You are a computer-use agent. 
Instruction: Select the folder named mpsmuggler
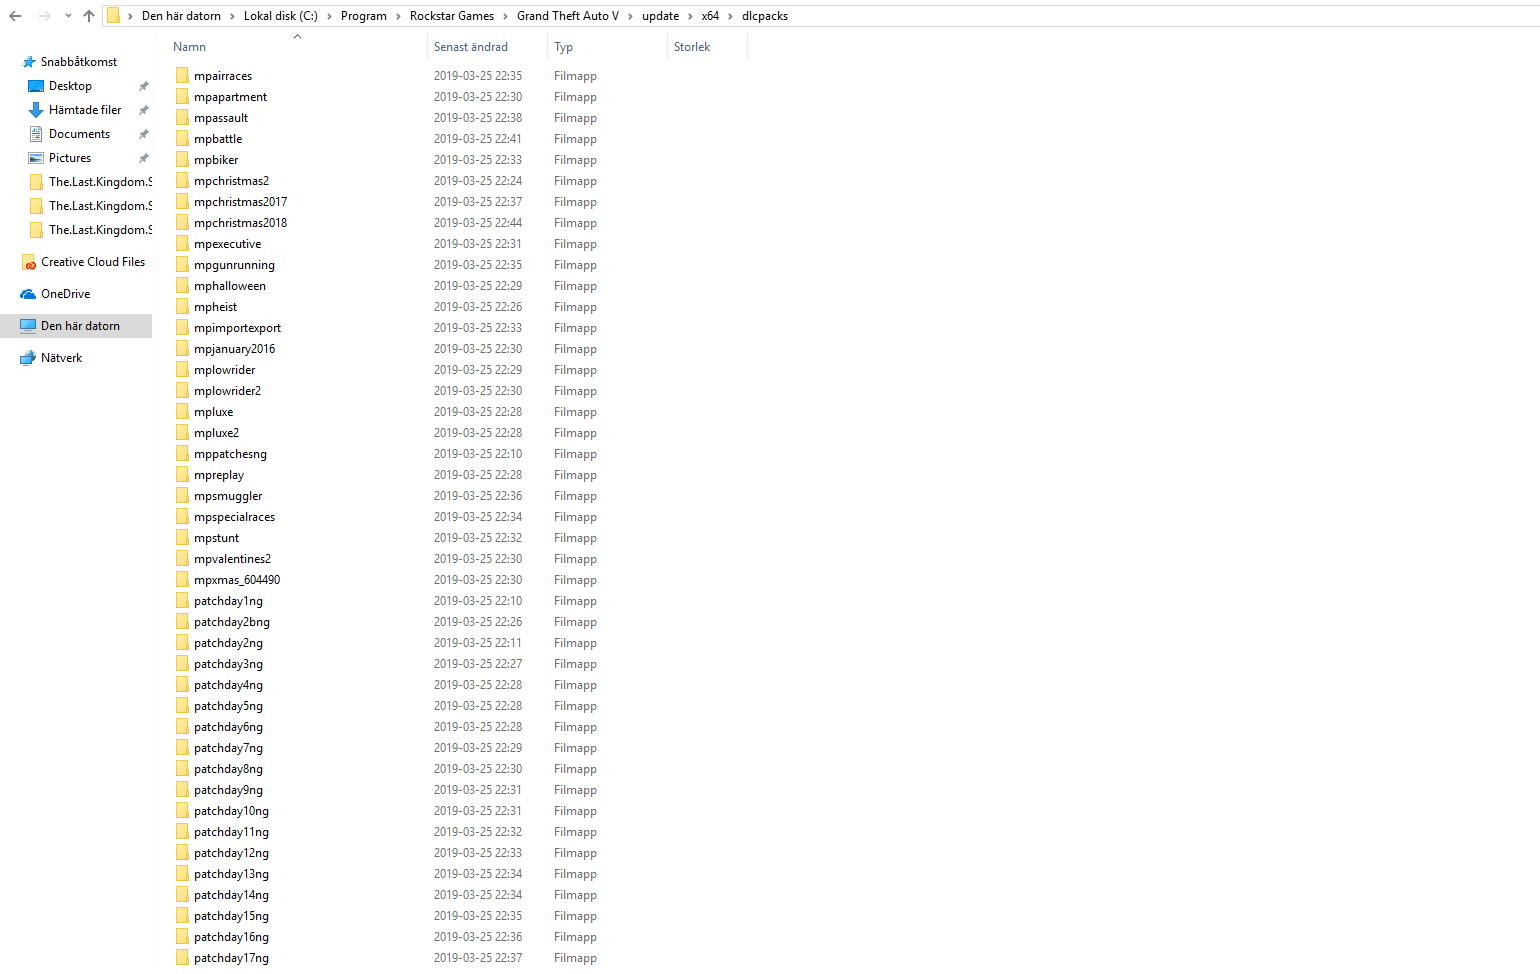click(228, 496)
